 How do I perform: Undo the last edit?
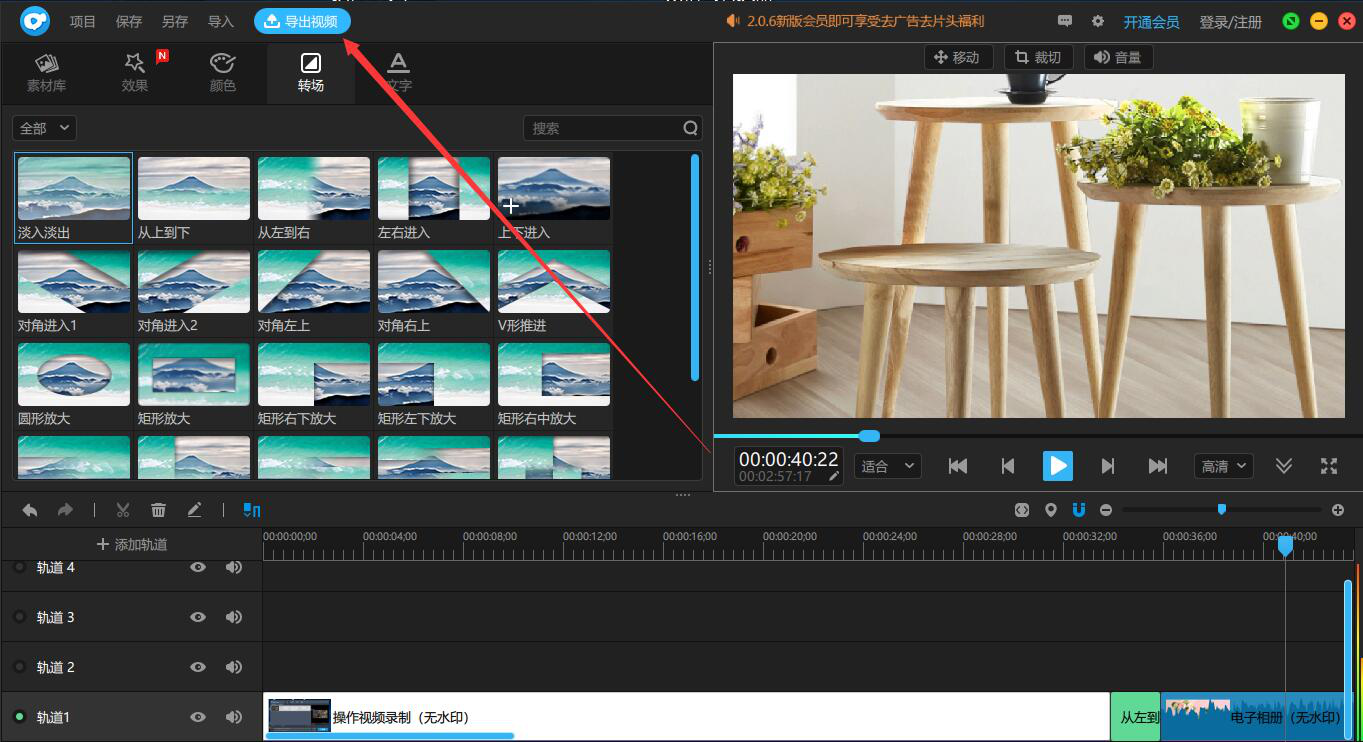pos(30,510)
